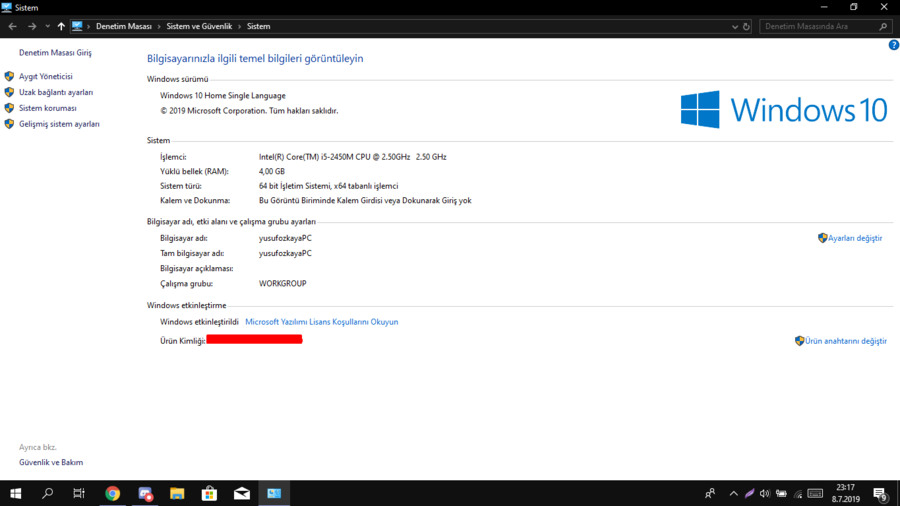Click the 4,00 GB RAM value

271,172
